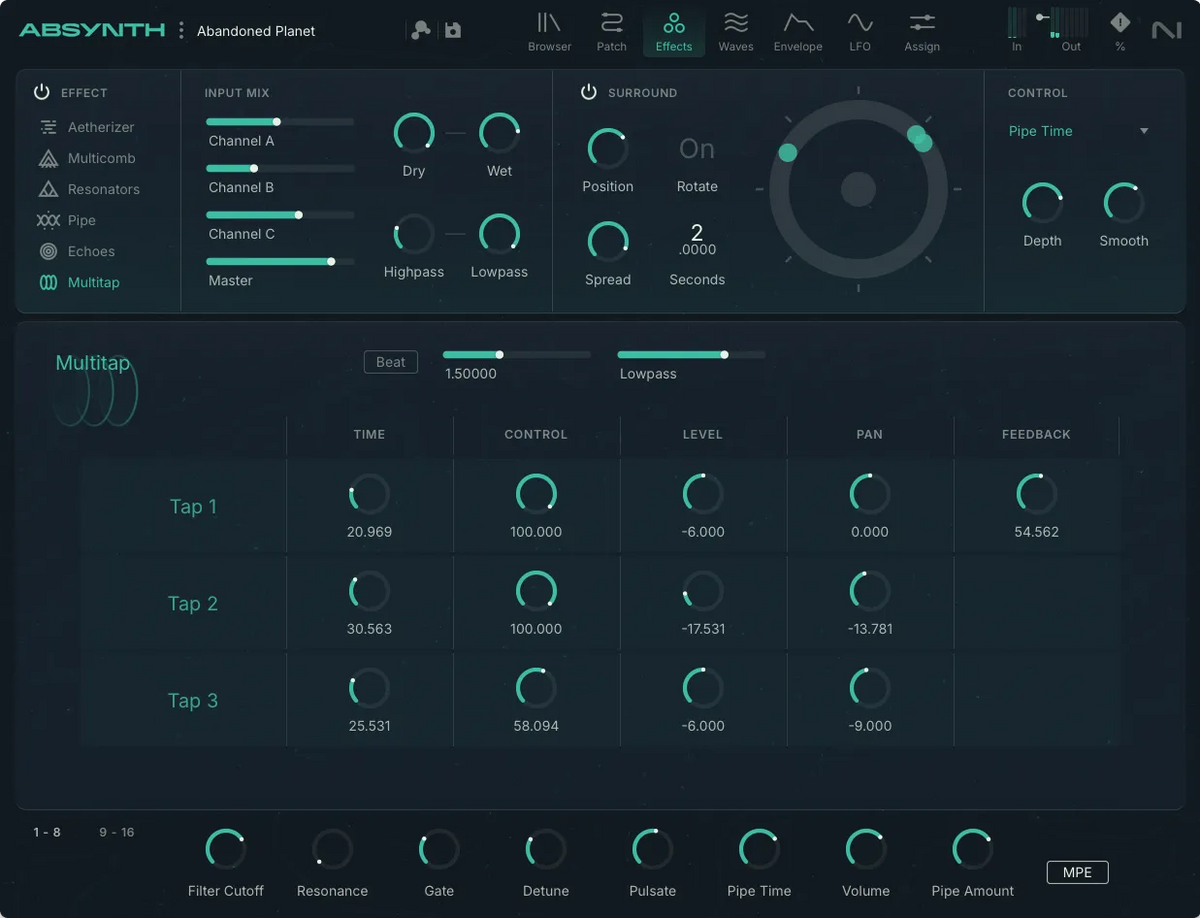Open the Envelope editor
The image size is (1200, 918).
point(797,30)
